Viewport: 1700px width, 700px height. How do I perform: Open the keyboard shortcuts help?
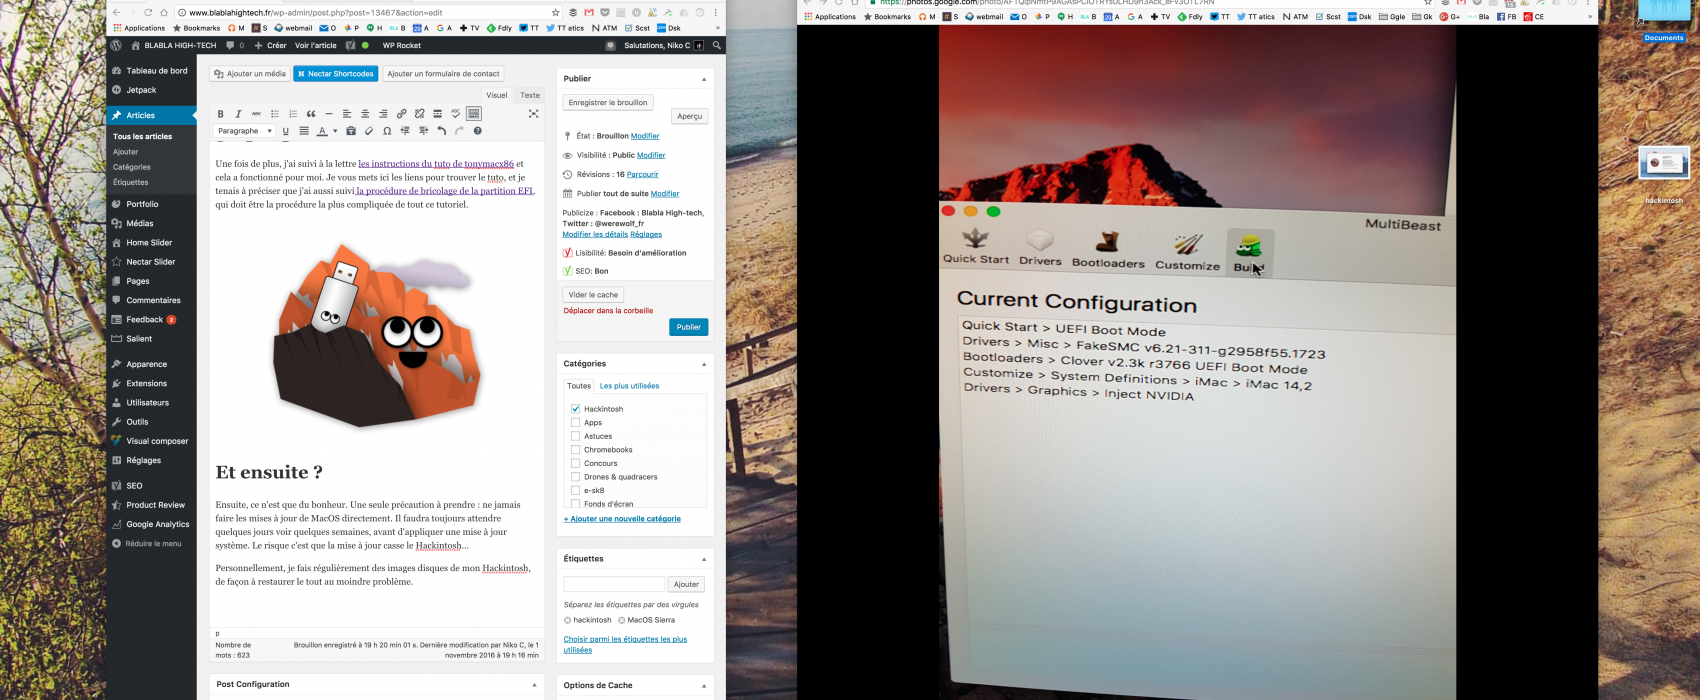pyautogui.click(x=477, y=131)
